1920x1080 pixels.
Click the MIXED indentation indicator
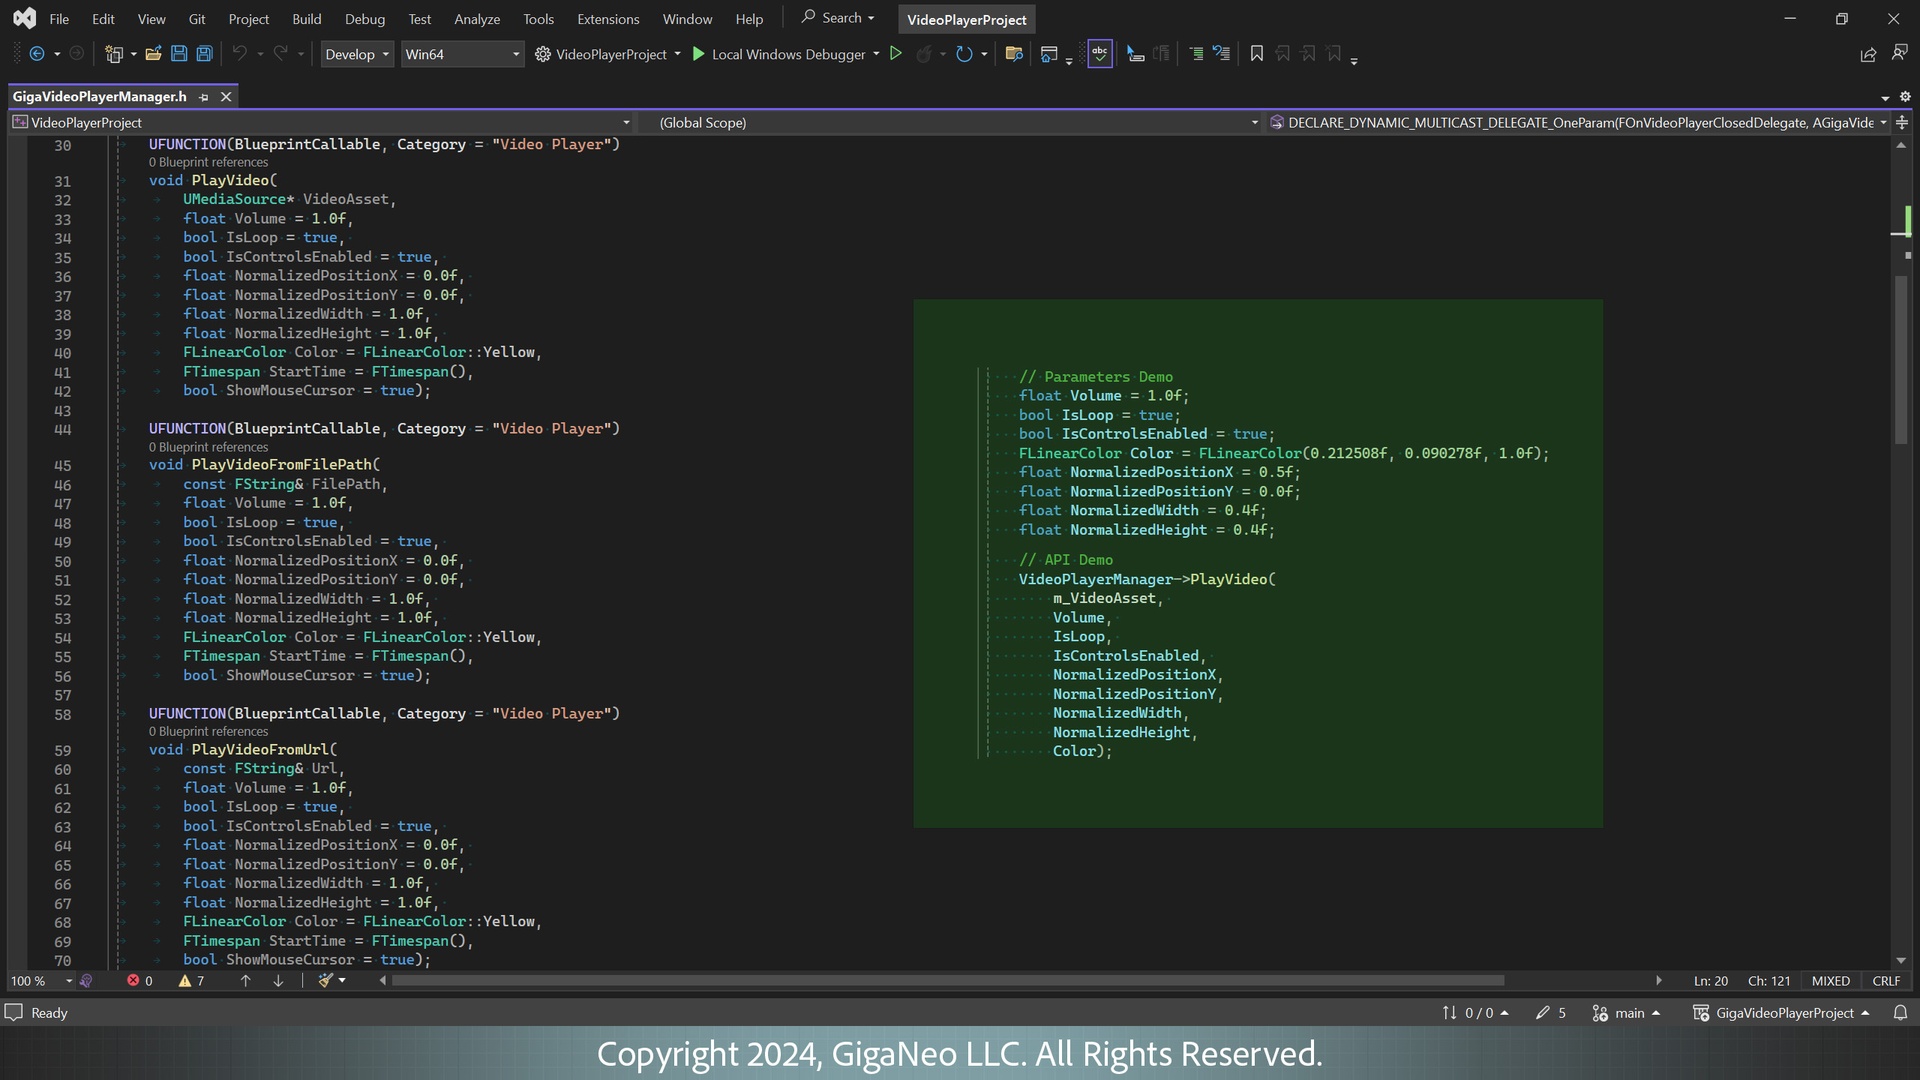pos(1831,981)
